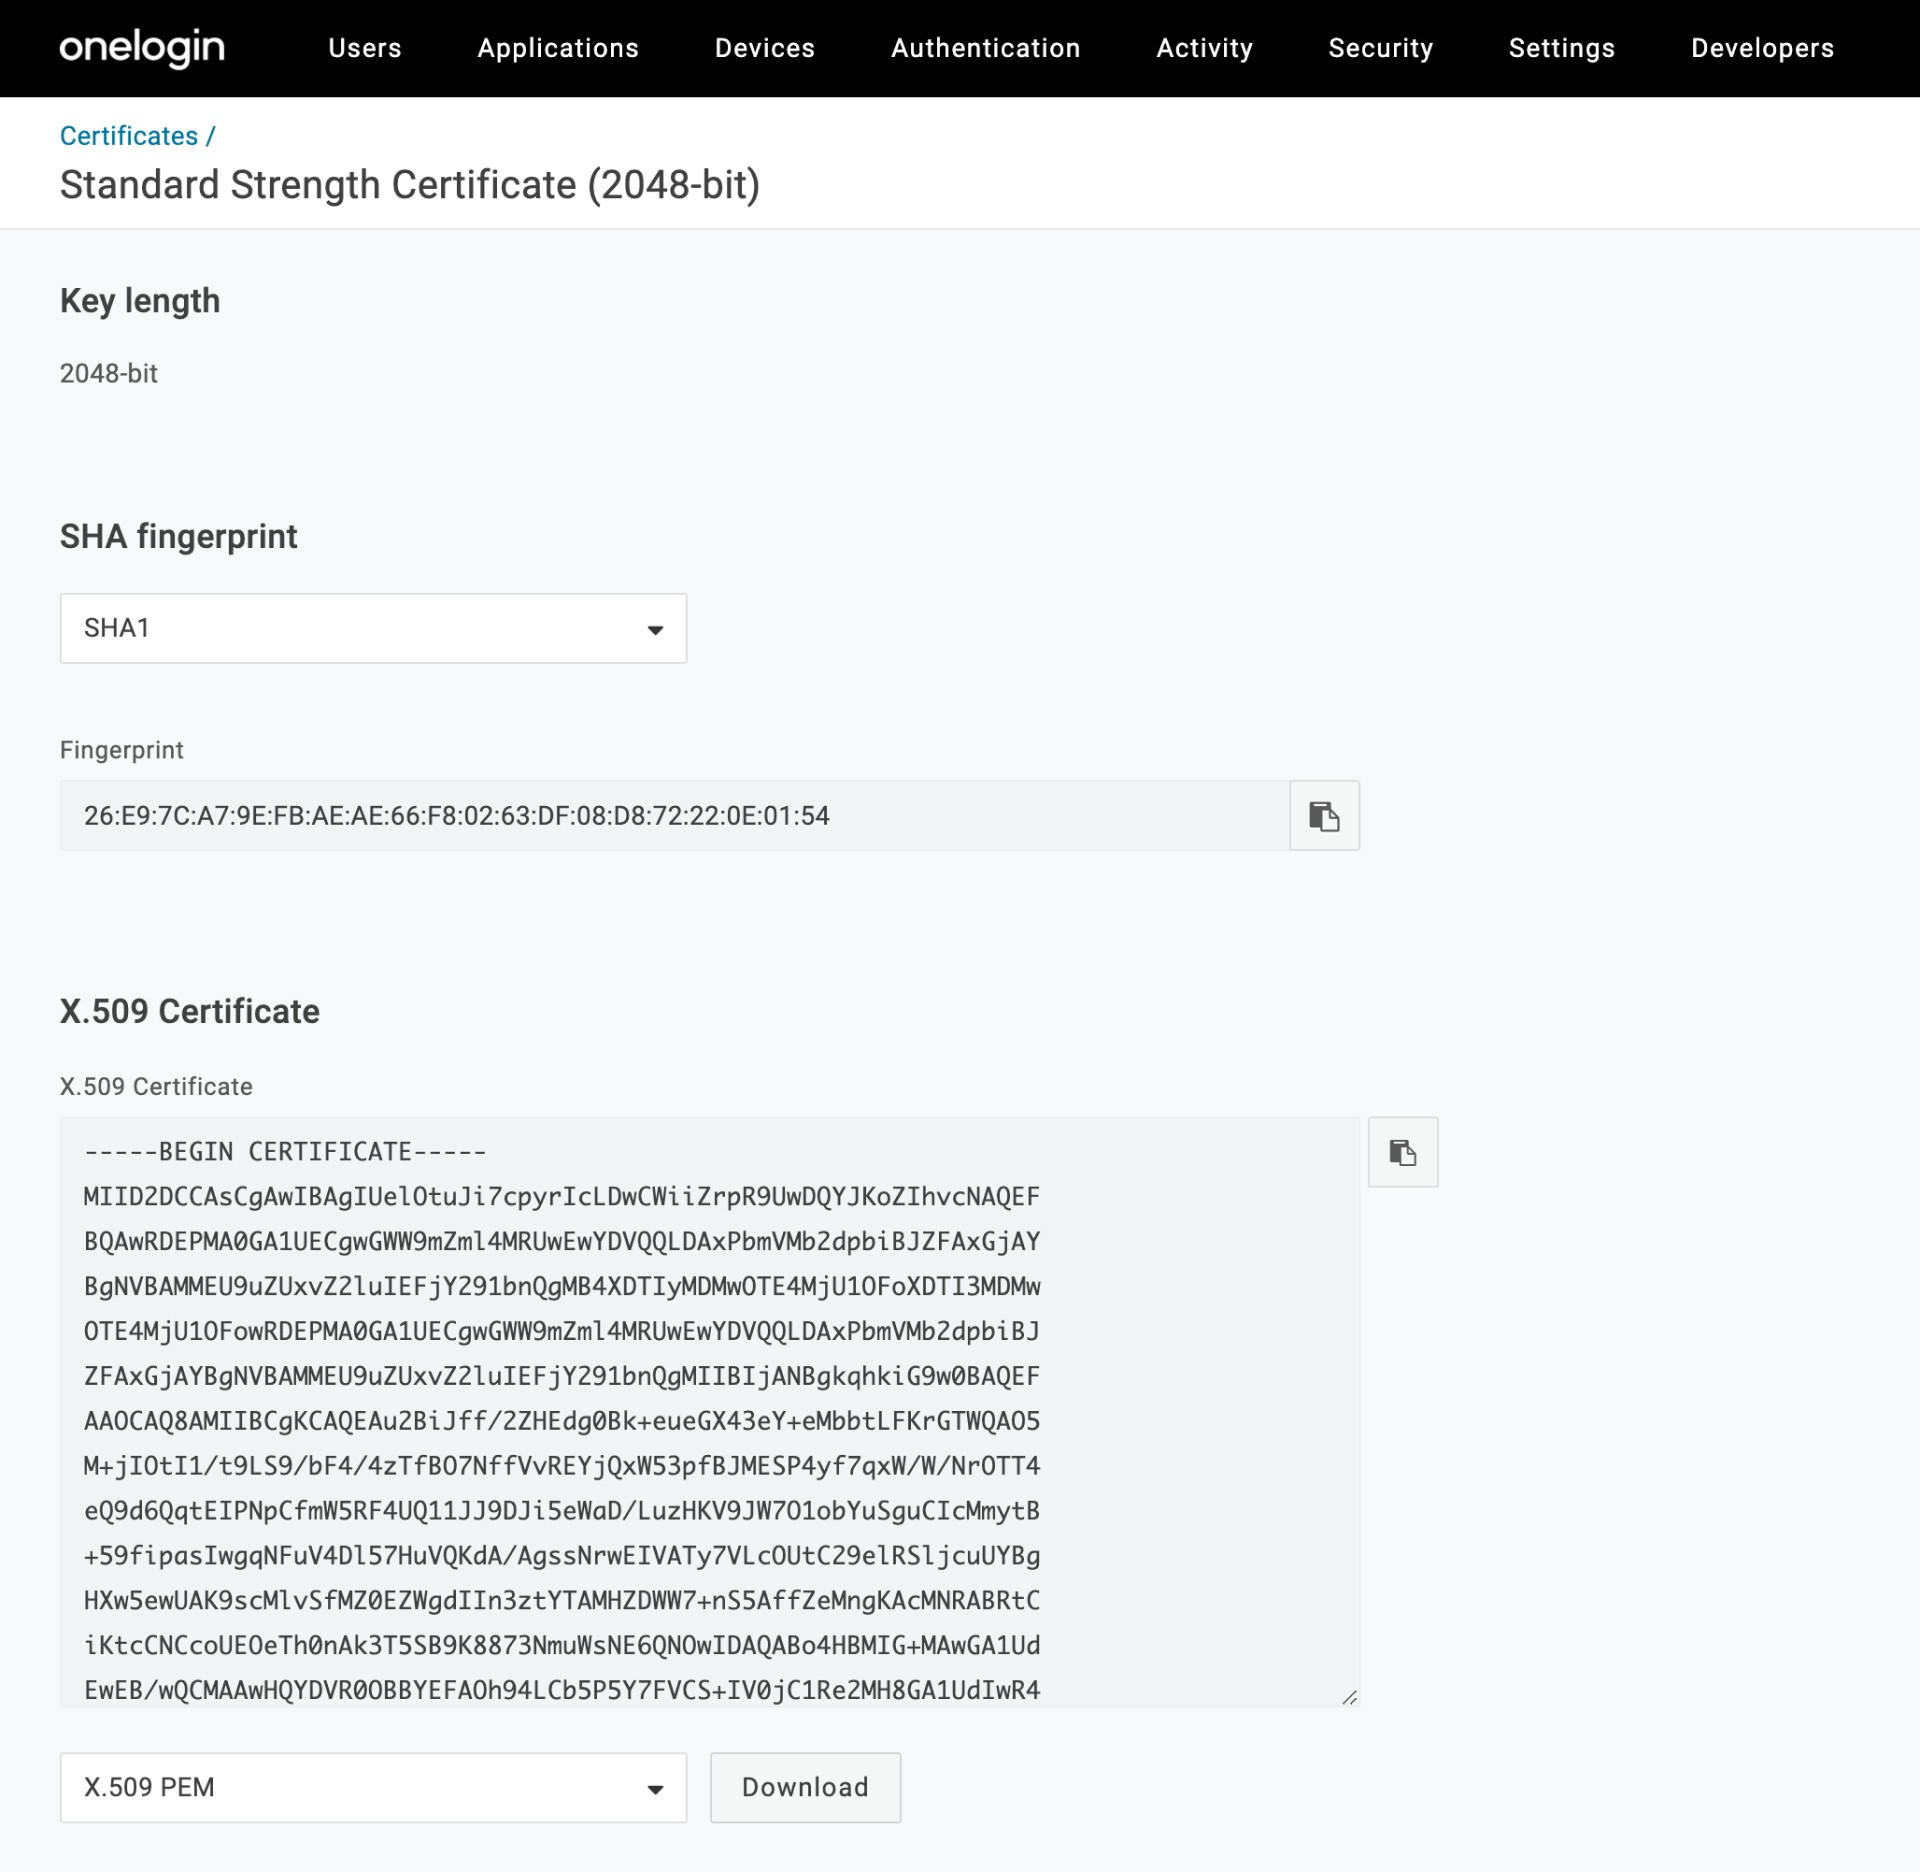Screen dimensions: 1920x1872
Task: Open the Authentication menu
Action: (985, 48)
